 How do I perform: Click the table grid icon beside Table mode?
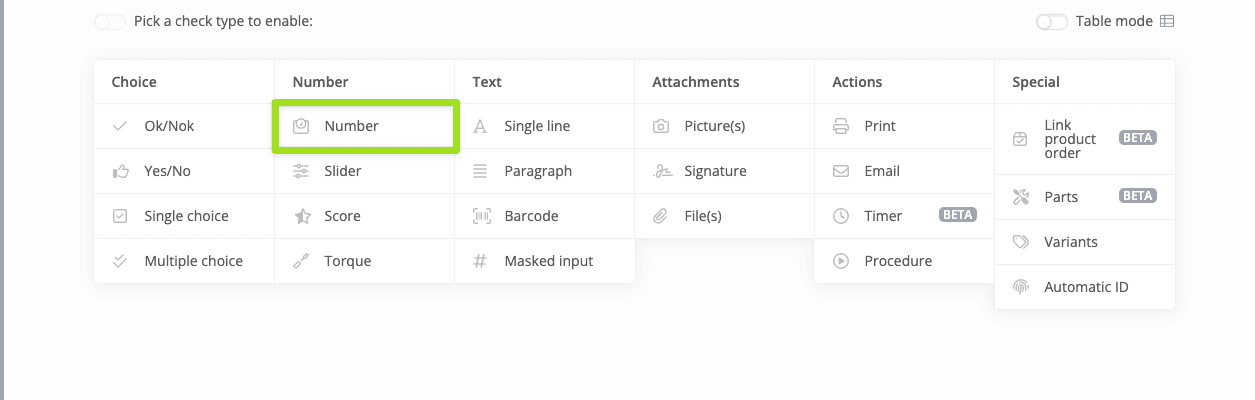coord(1167,21)
